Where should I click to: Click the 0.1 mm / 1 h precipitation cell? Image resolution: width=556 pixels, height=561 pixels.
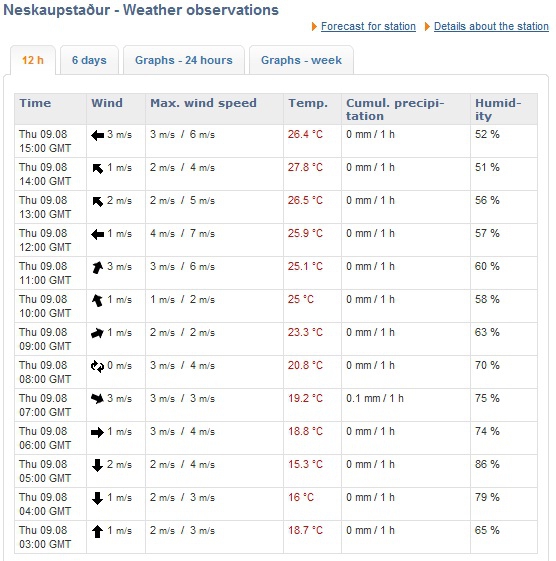406,405
